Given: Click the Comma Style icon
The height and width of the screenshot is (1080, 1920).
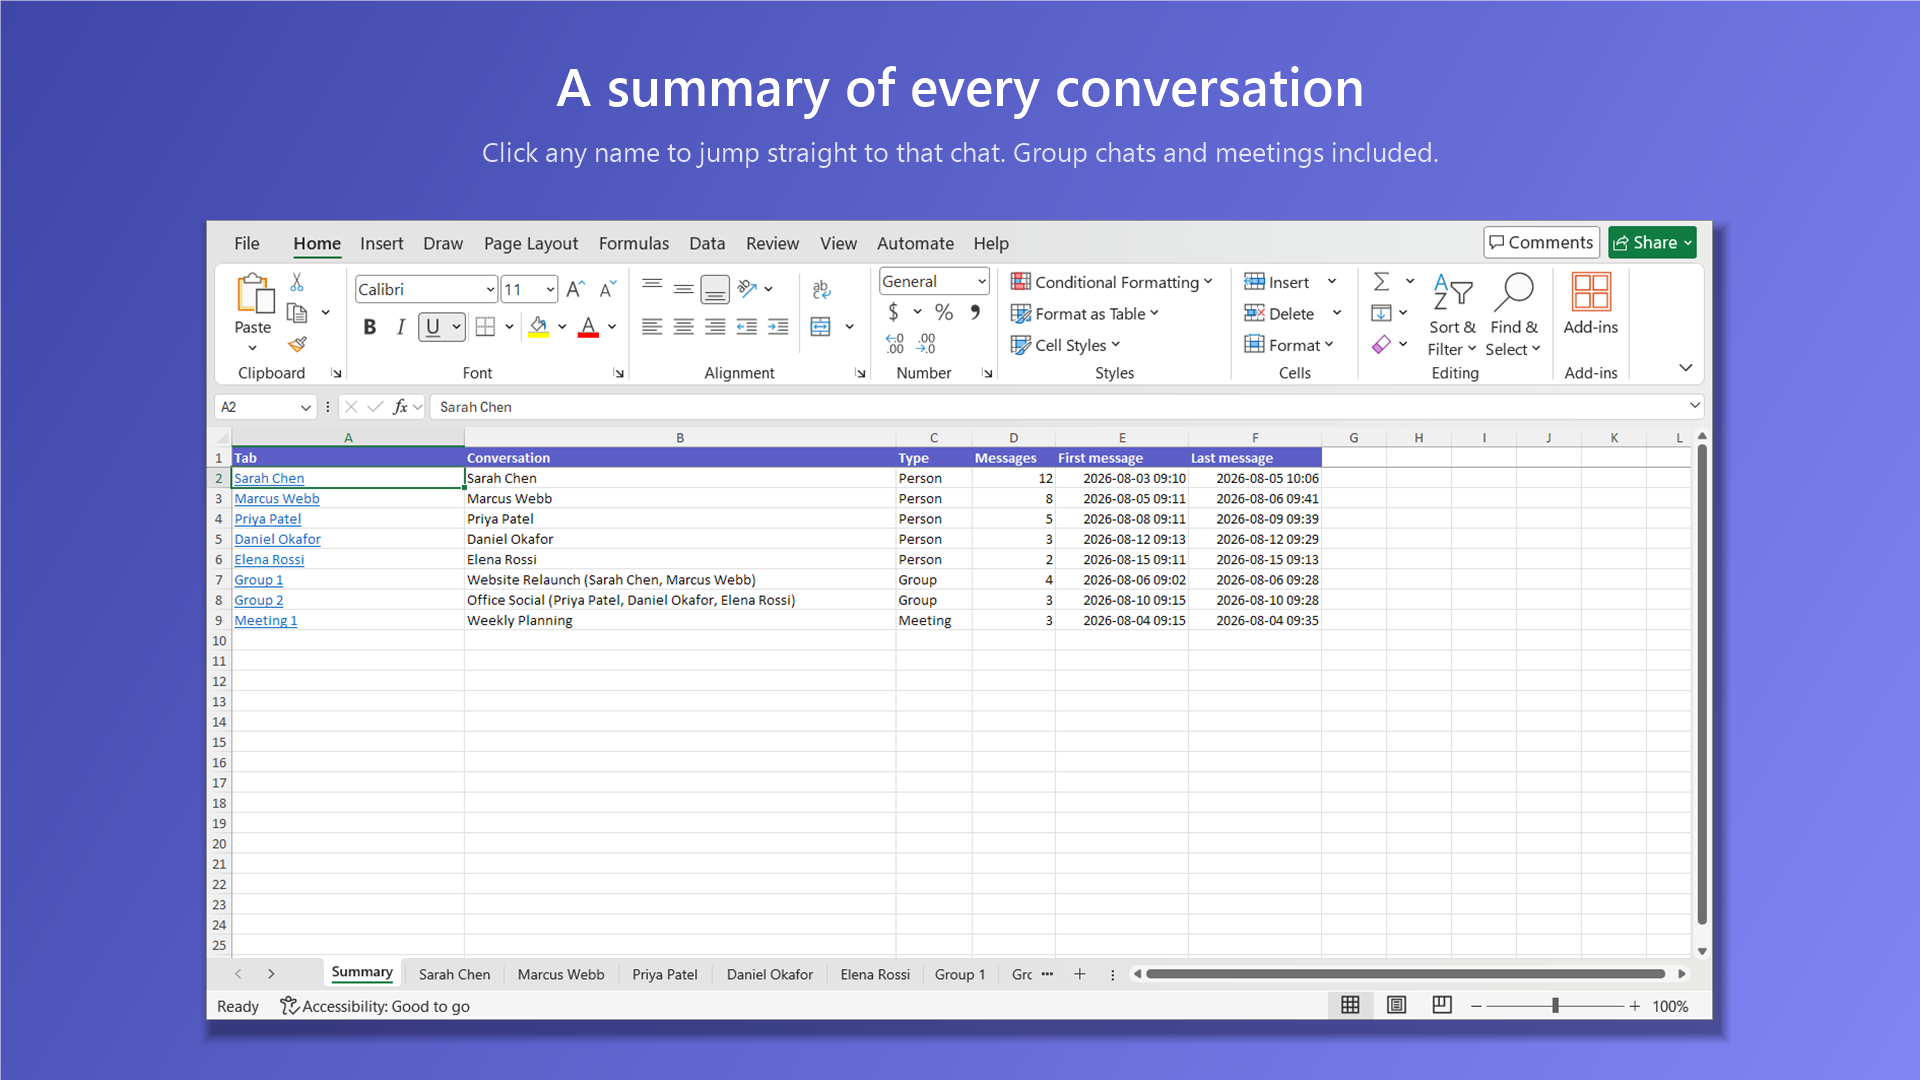Looking at the screenshot, I should tap(975, 312).
